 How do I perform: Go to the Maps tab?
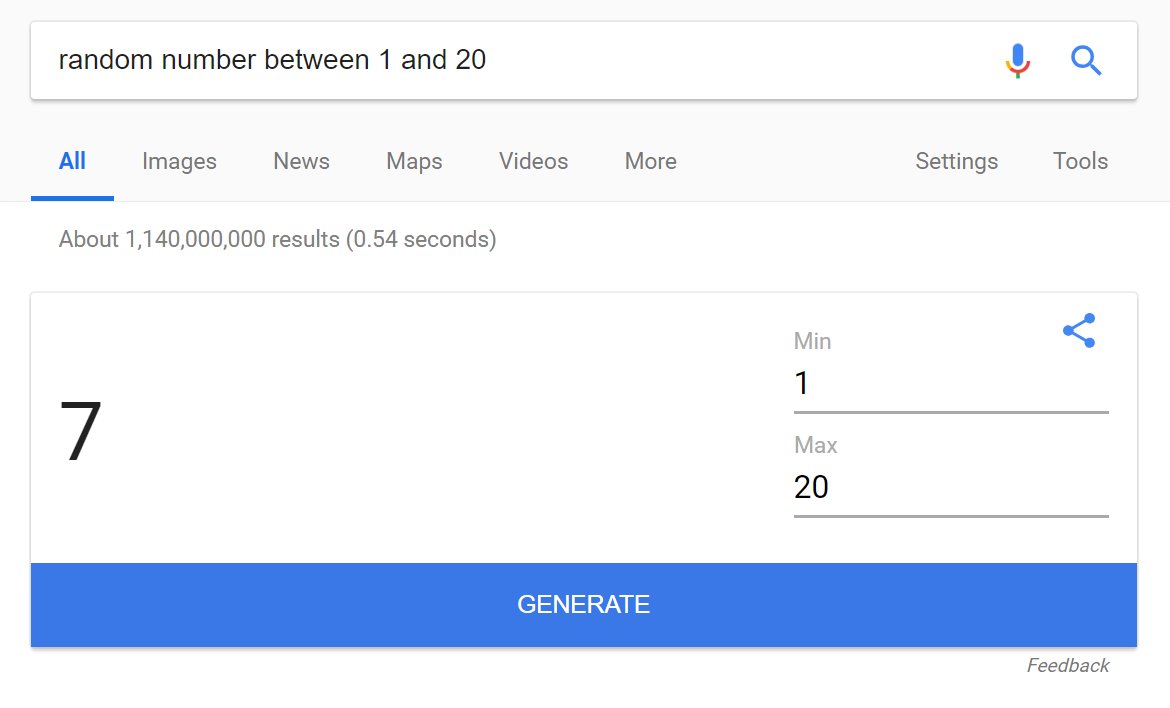[x=414, y=161]
